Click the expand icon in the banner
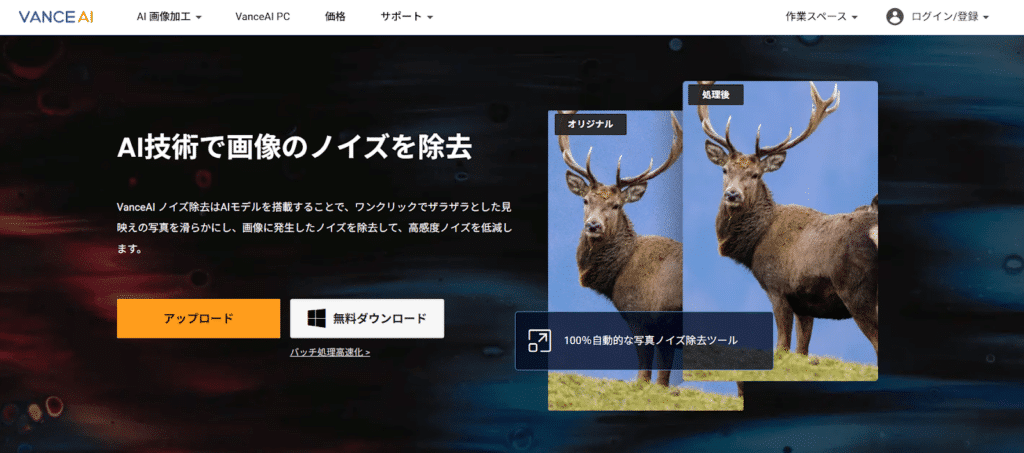Screen dimensions: 1024x453 point(538,341)
